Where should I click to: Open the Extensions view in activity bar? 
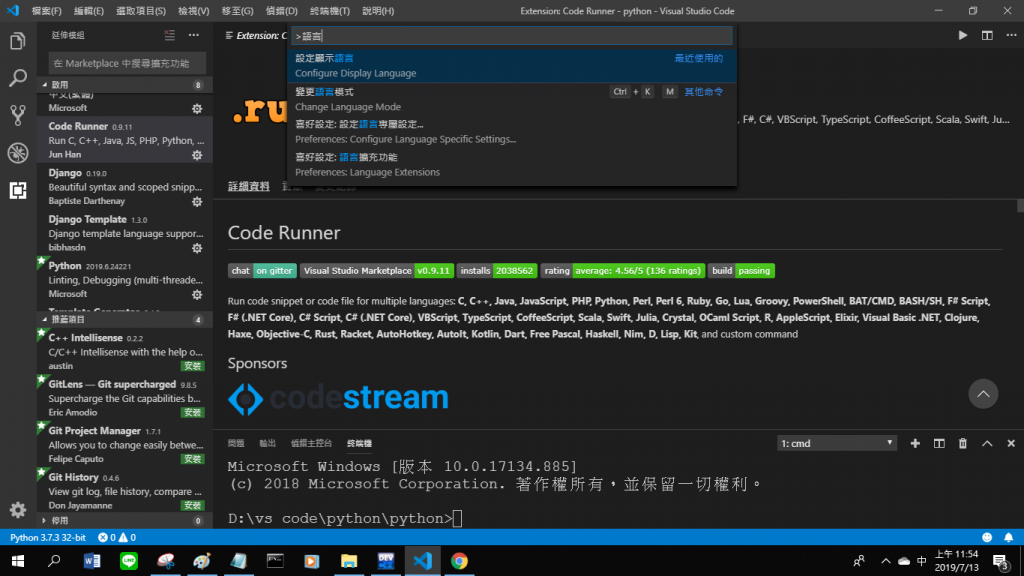18,190
